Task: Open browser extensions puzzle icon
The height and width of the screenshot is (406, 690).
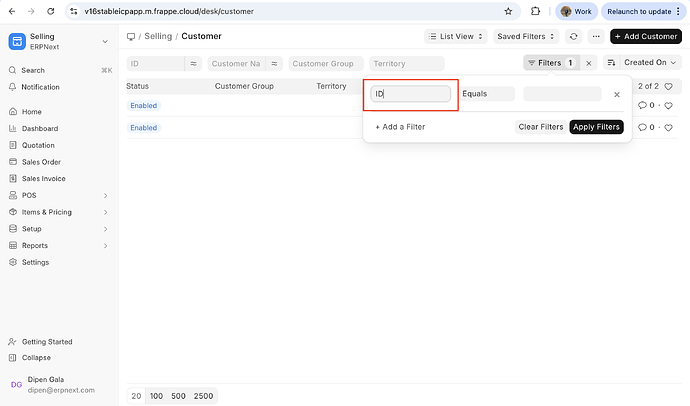Action: (536, 11)
